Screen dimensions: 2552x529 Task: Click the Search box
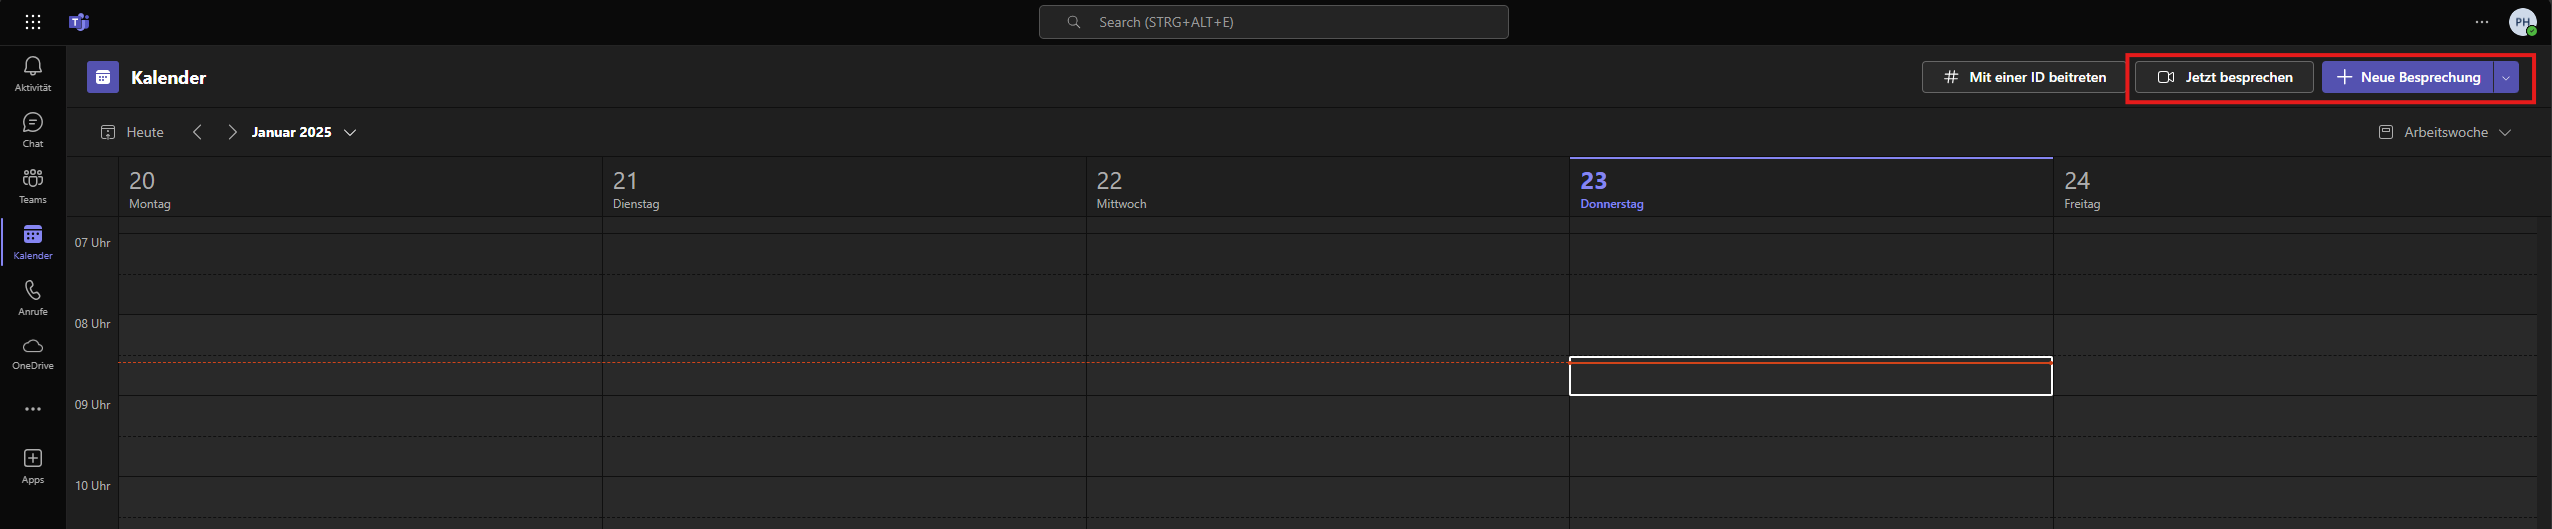pyautogui.click(x=1273, y=22)
